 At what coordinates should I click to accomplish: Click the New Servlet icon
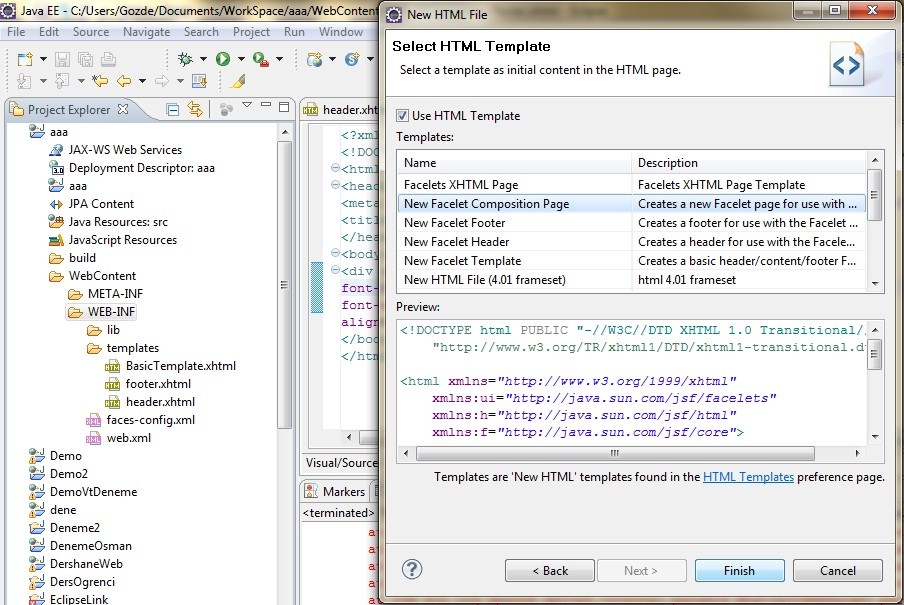point(352,59)
